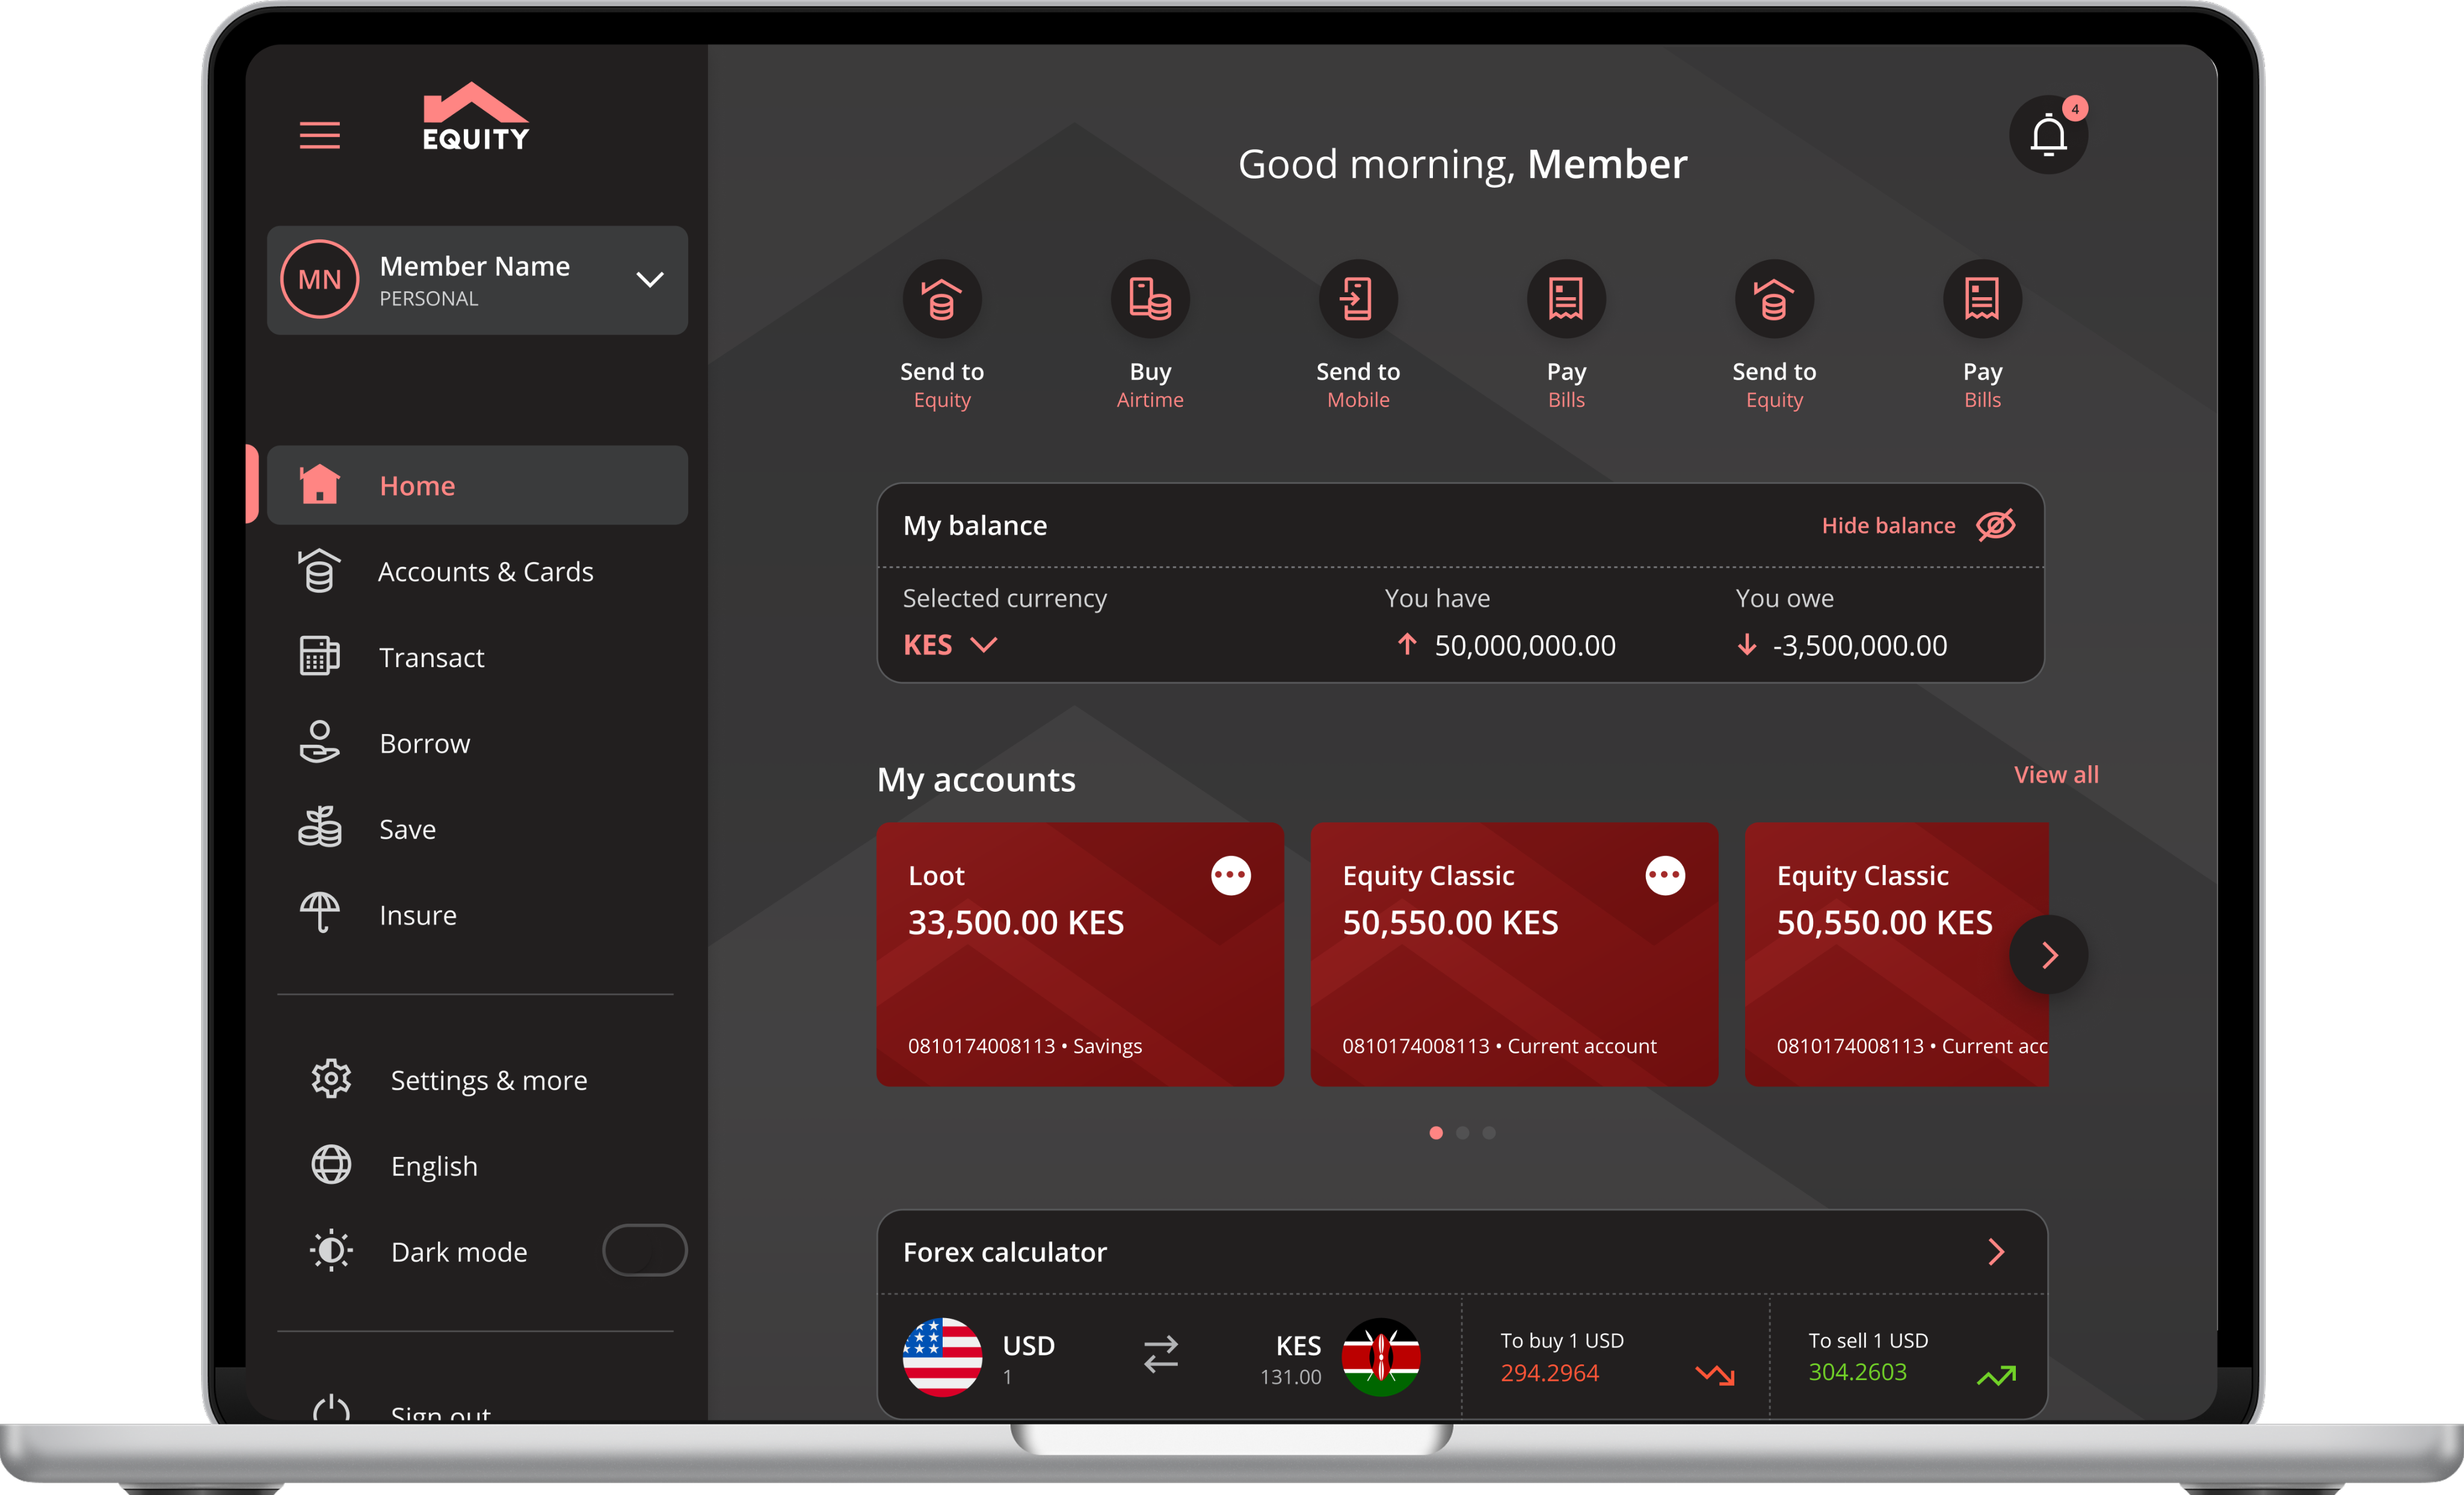Viewport: 2464px width, 1495px height.
Task: Tap the Buy Airtime shortcut icon
Action: pyautogui.click(x=1150, y=299)
